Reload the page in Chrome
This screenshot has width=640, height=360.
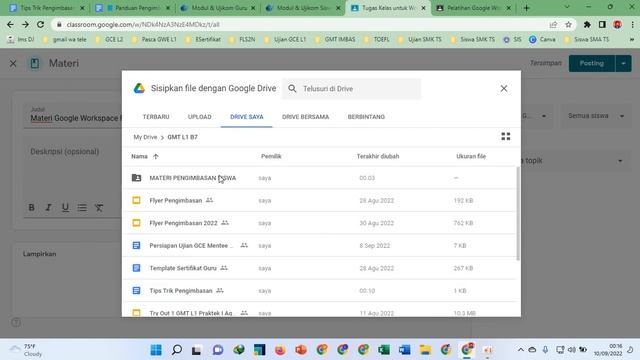(40, 24)
